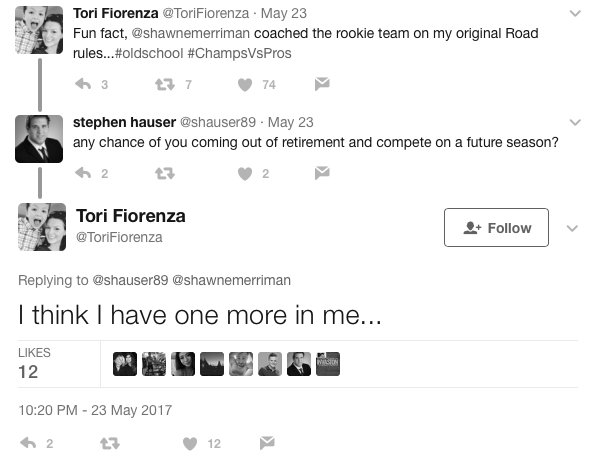Like stephen hauser's tweet with 2 likes
The image size is (612, 475).
[245, 174]
